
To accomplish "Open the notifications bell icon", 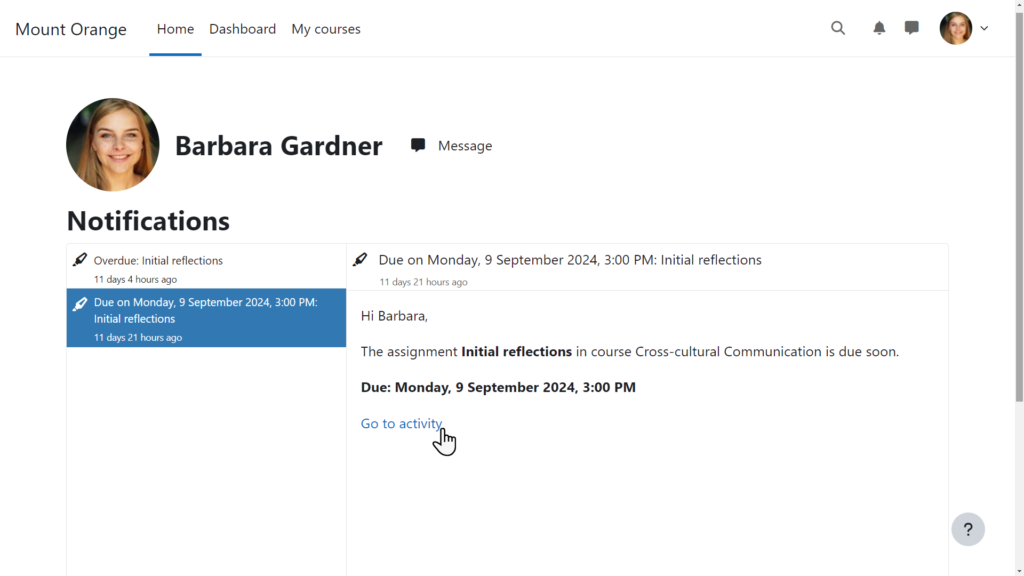I will coord(879,28).
